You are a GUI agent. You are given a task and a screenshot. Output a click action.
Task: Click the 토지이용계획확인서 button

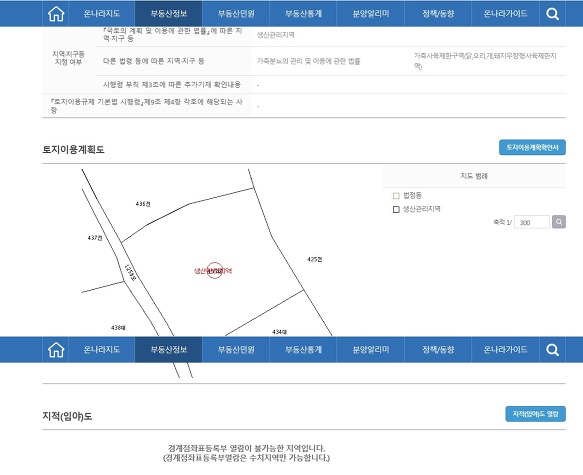coord(532,148)
